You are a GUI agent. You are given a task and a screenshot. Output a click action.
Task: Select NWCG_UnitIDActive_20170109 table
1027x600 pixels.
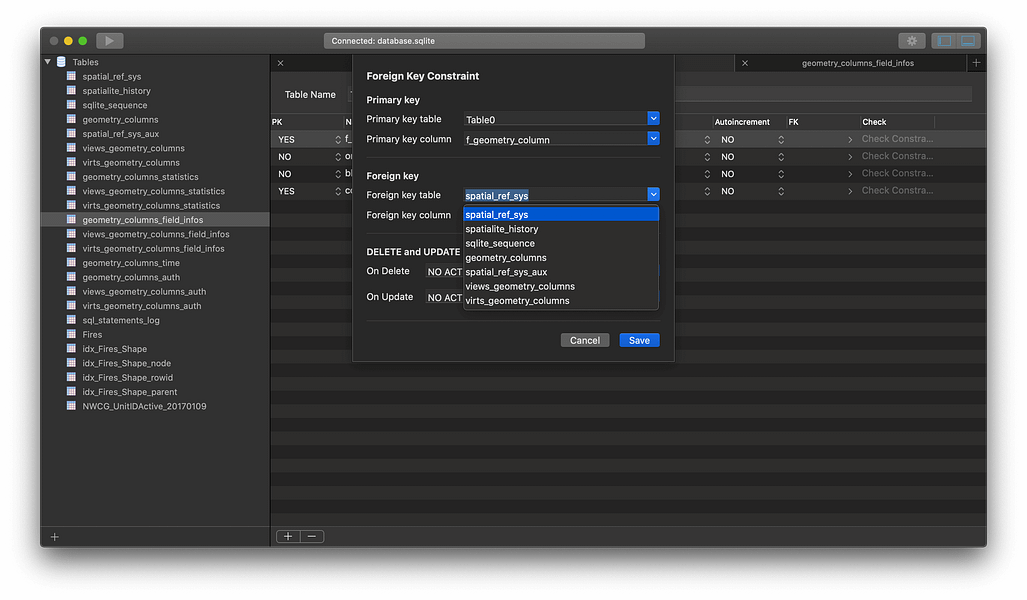pos(144,407)
